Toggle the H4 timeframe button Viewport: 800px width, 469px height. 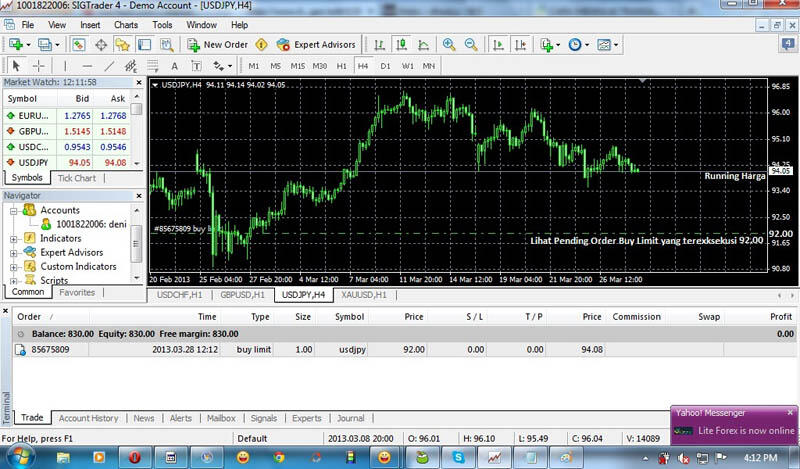[x=363, y=66]
